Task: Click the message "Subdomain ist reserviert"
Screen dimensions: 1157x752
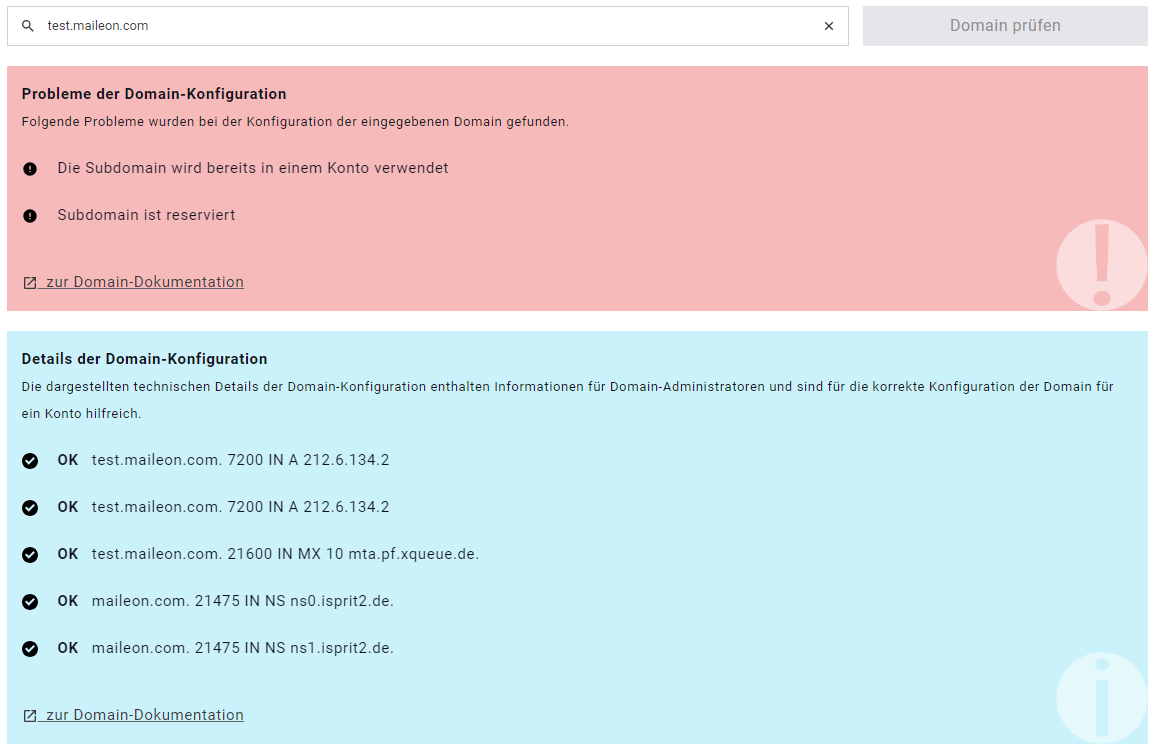Action: click(146, 215)
